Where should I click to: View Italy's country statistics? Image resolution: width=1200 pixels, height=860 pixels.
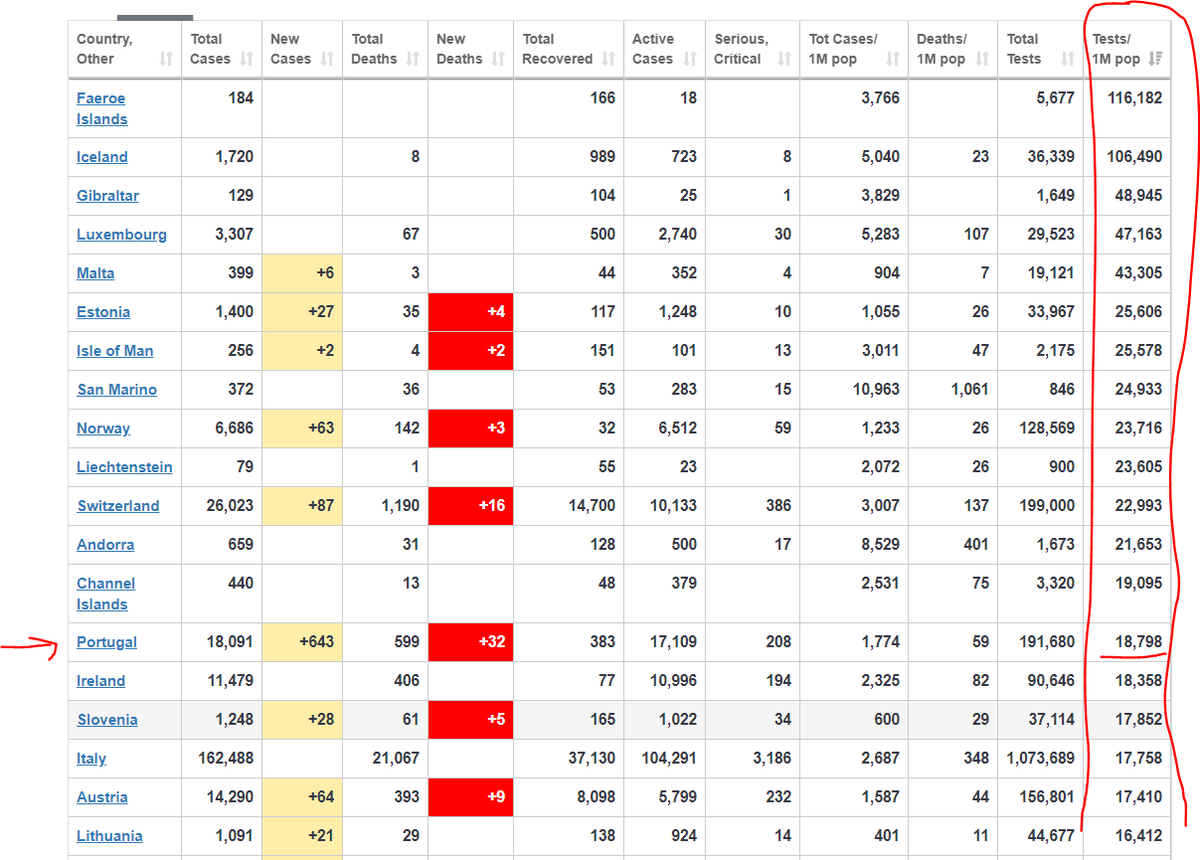tap(91, 758)
